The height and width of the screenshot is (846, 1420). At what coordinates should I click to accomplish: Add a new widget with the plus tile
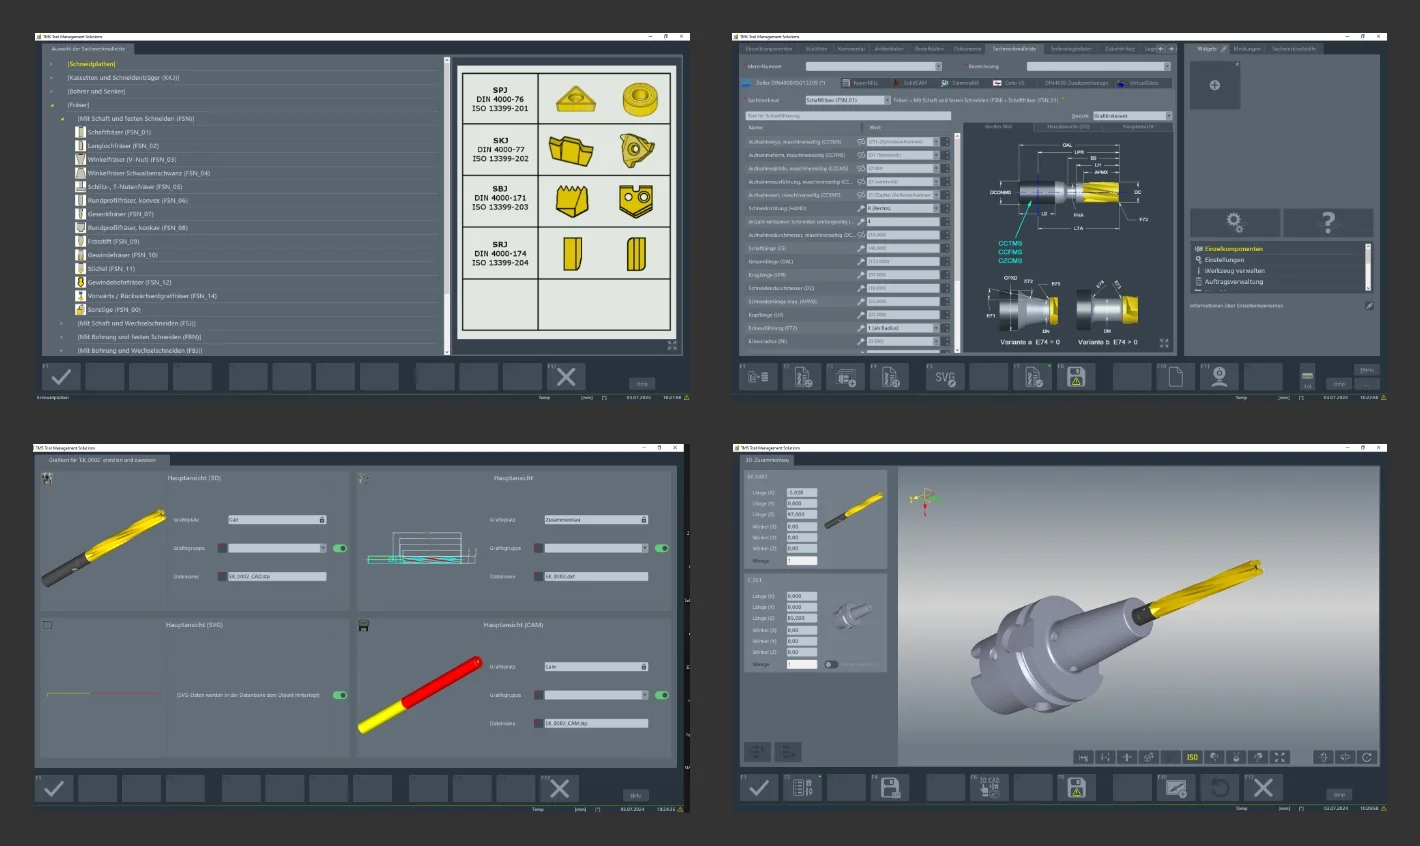click(1214, 85)
